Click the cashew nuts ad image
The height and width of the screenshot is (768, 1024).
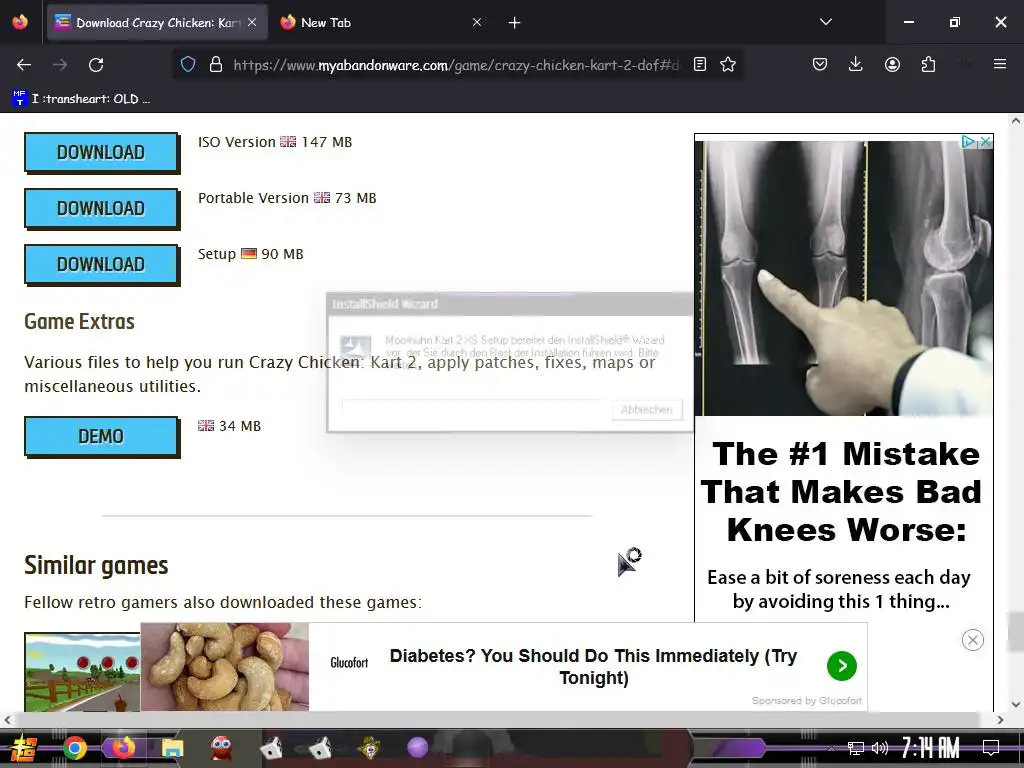[225, 667]
